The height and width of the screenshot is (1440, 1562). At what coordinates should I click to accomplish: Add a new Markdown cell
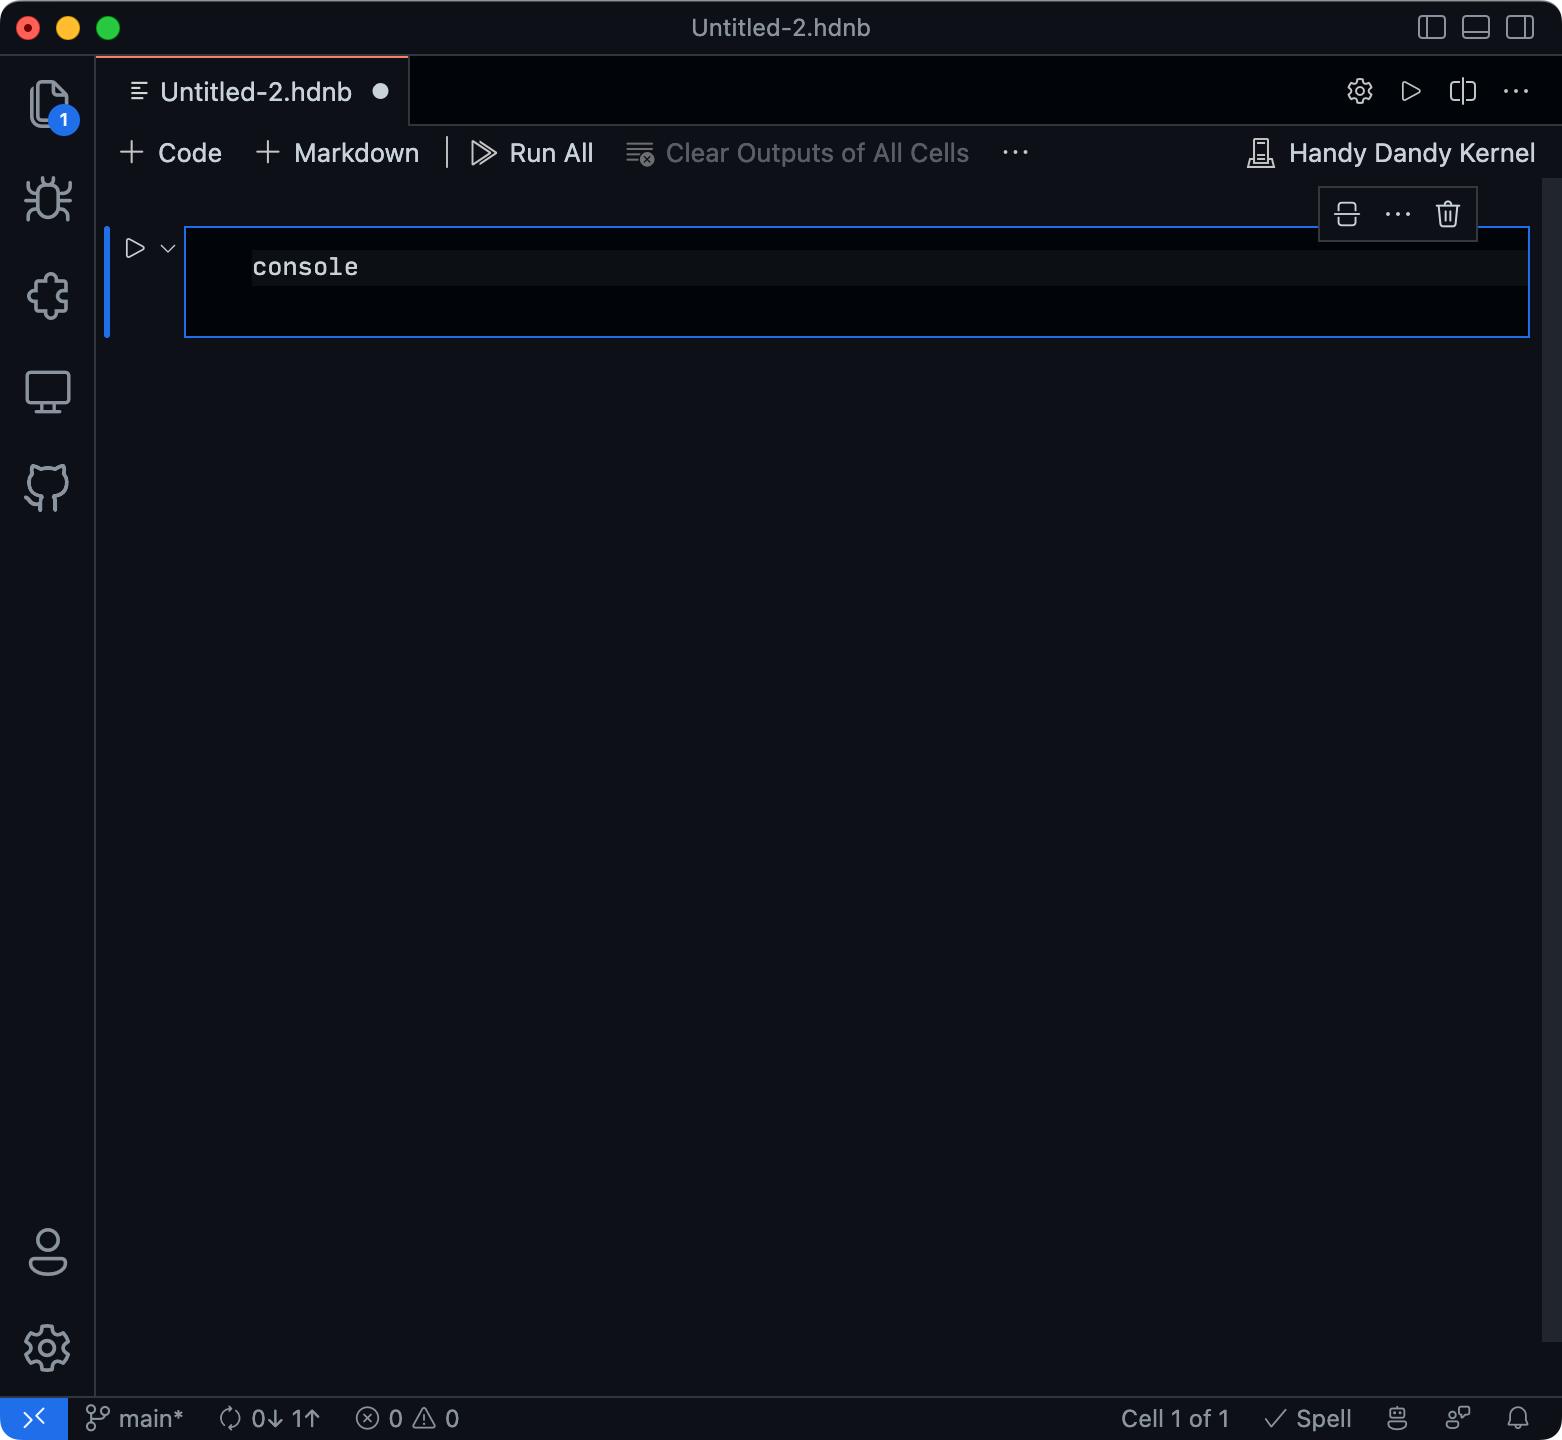[x=337, y=153]
